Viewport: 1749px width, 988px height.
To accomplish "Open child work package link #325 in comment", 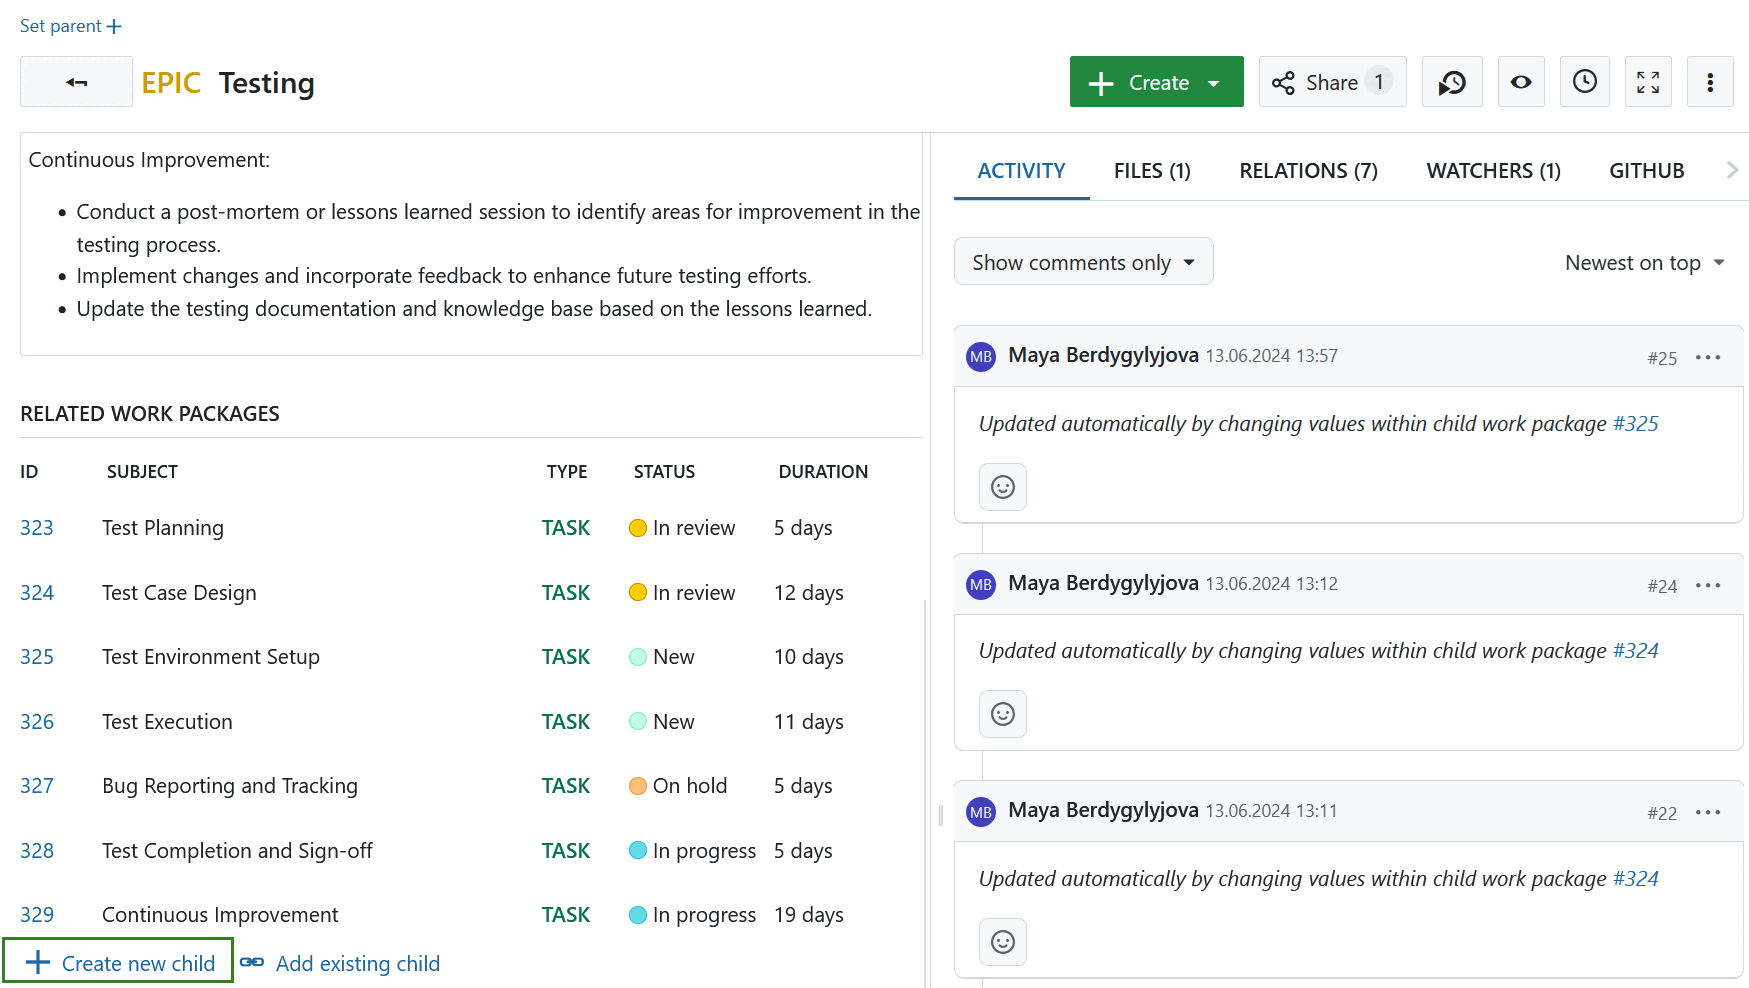I will point(1636,423).
